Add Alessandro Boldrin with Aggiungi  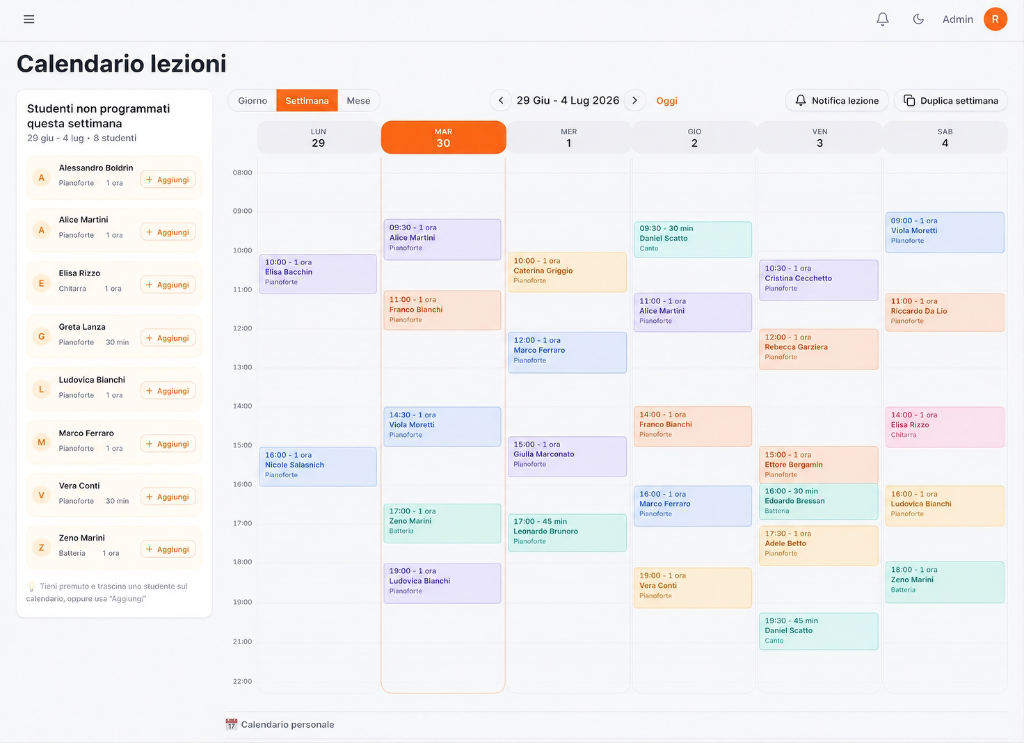click(x=168, y=180)
